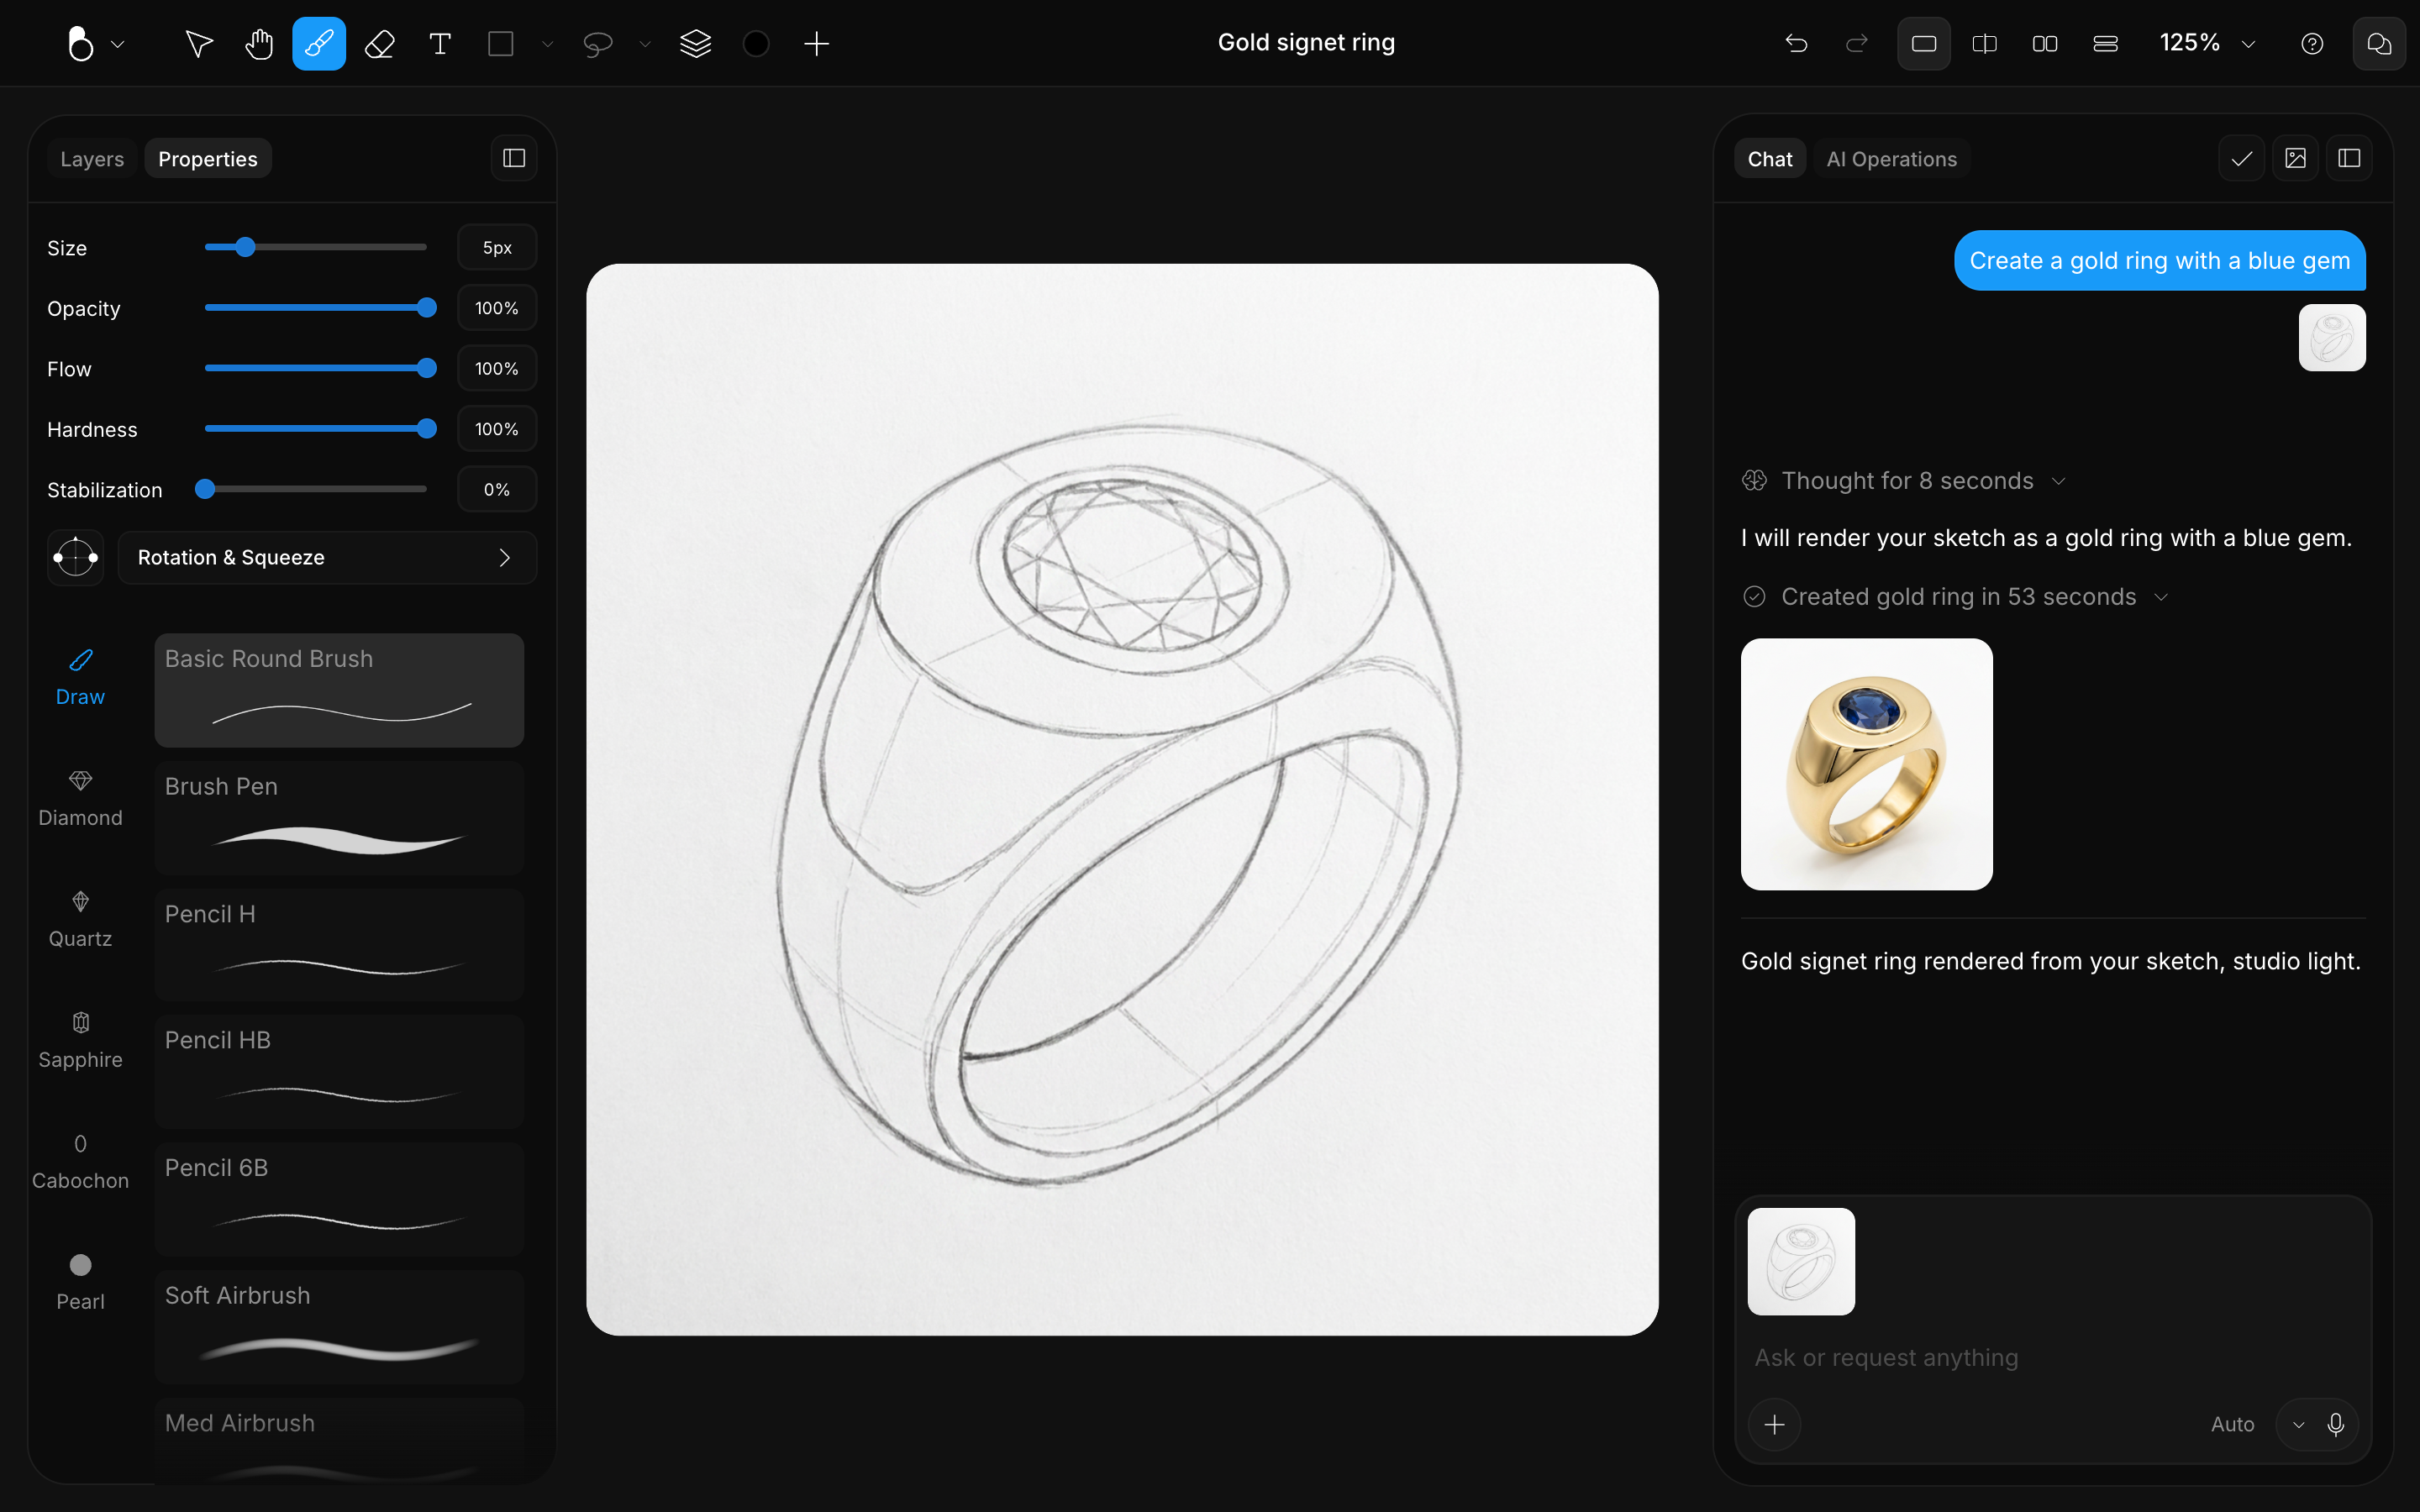Open the black color swatch
This screenshot has width=2420, height=1512.
click(756, 43)
